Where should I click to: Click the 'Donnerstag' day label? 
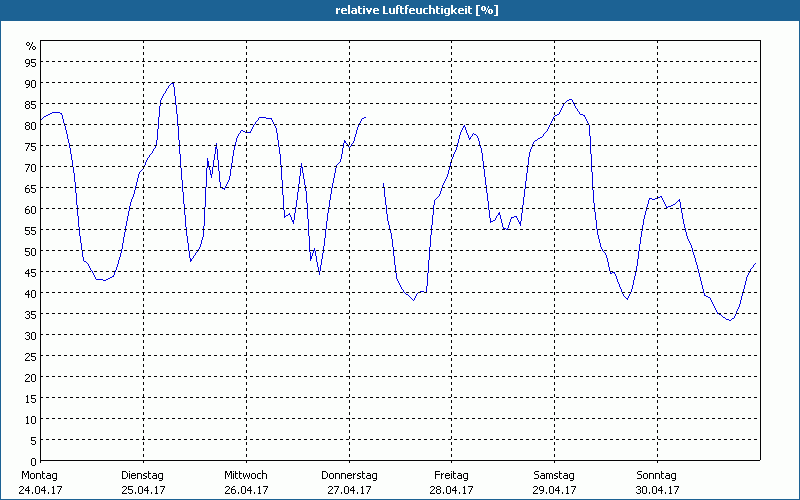click(x=349, y=476)
